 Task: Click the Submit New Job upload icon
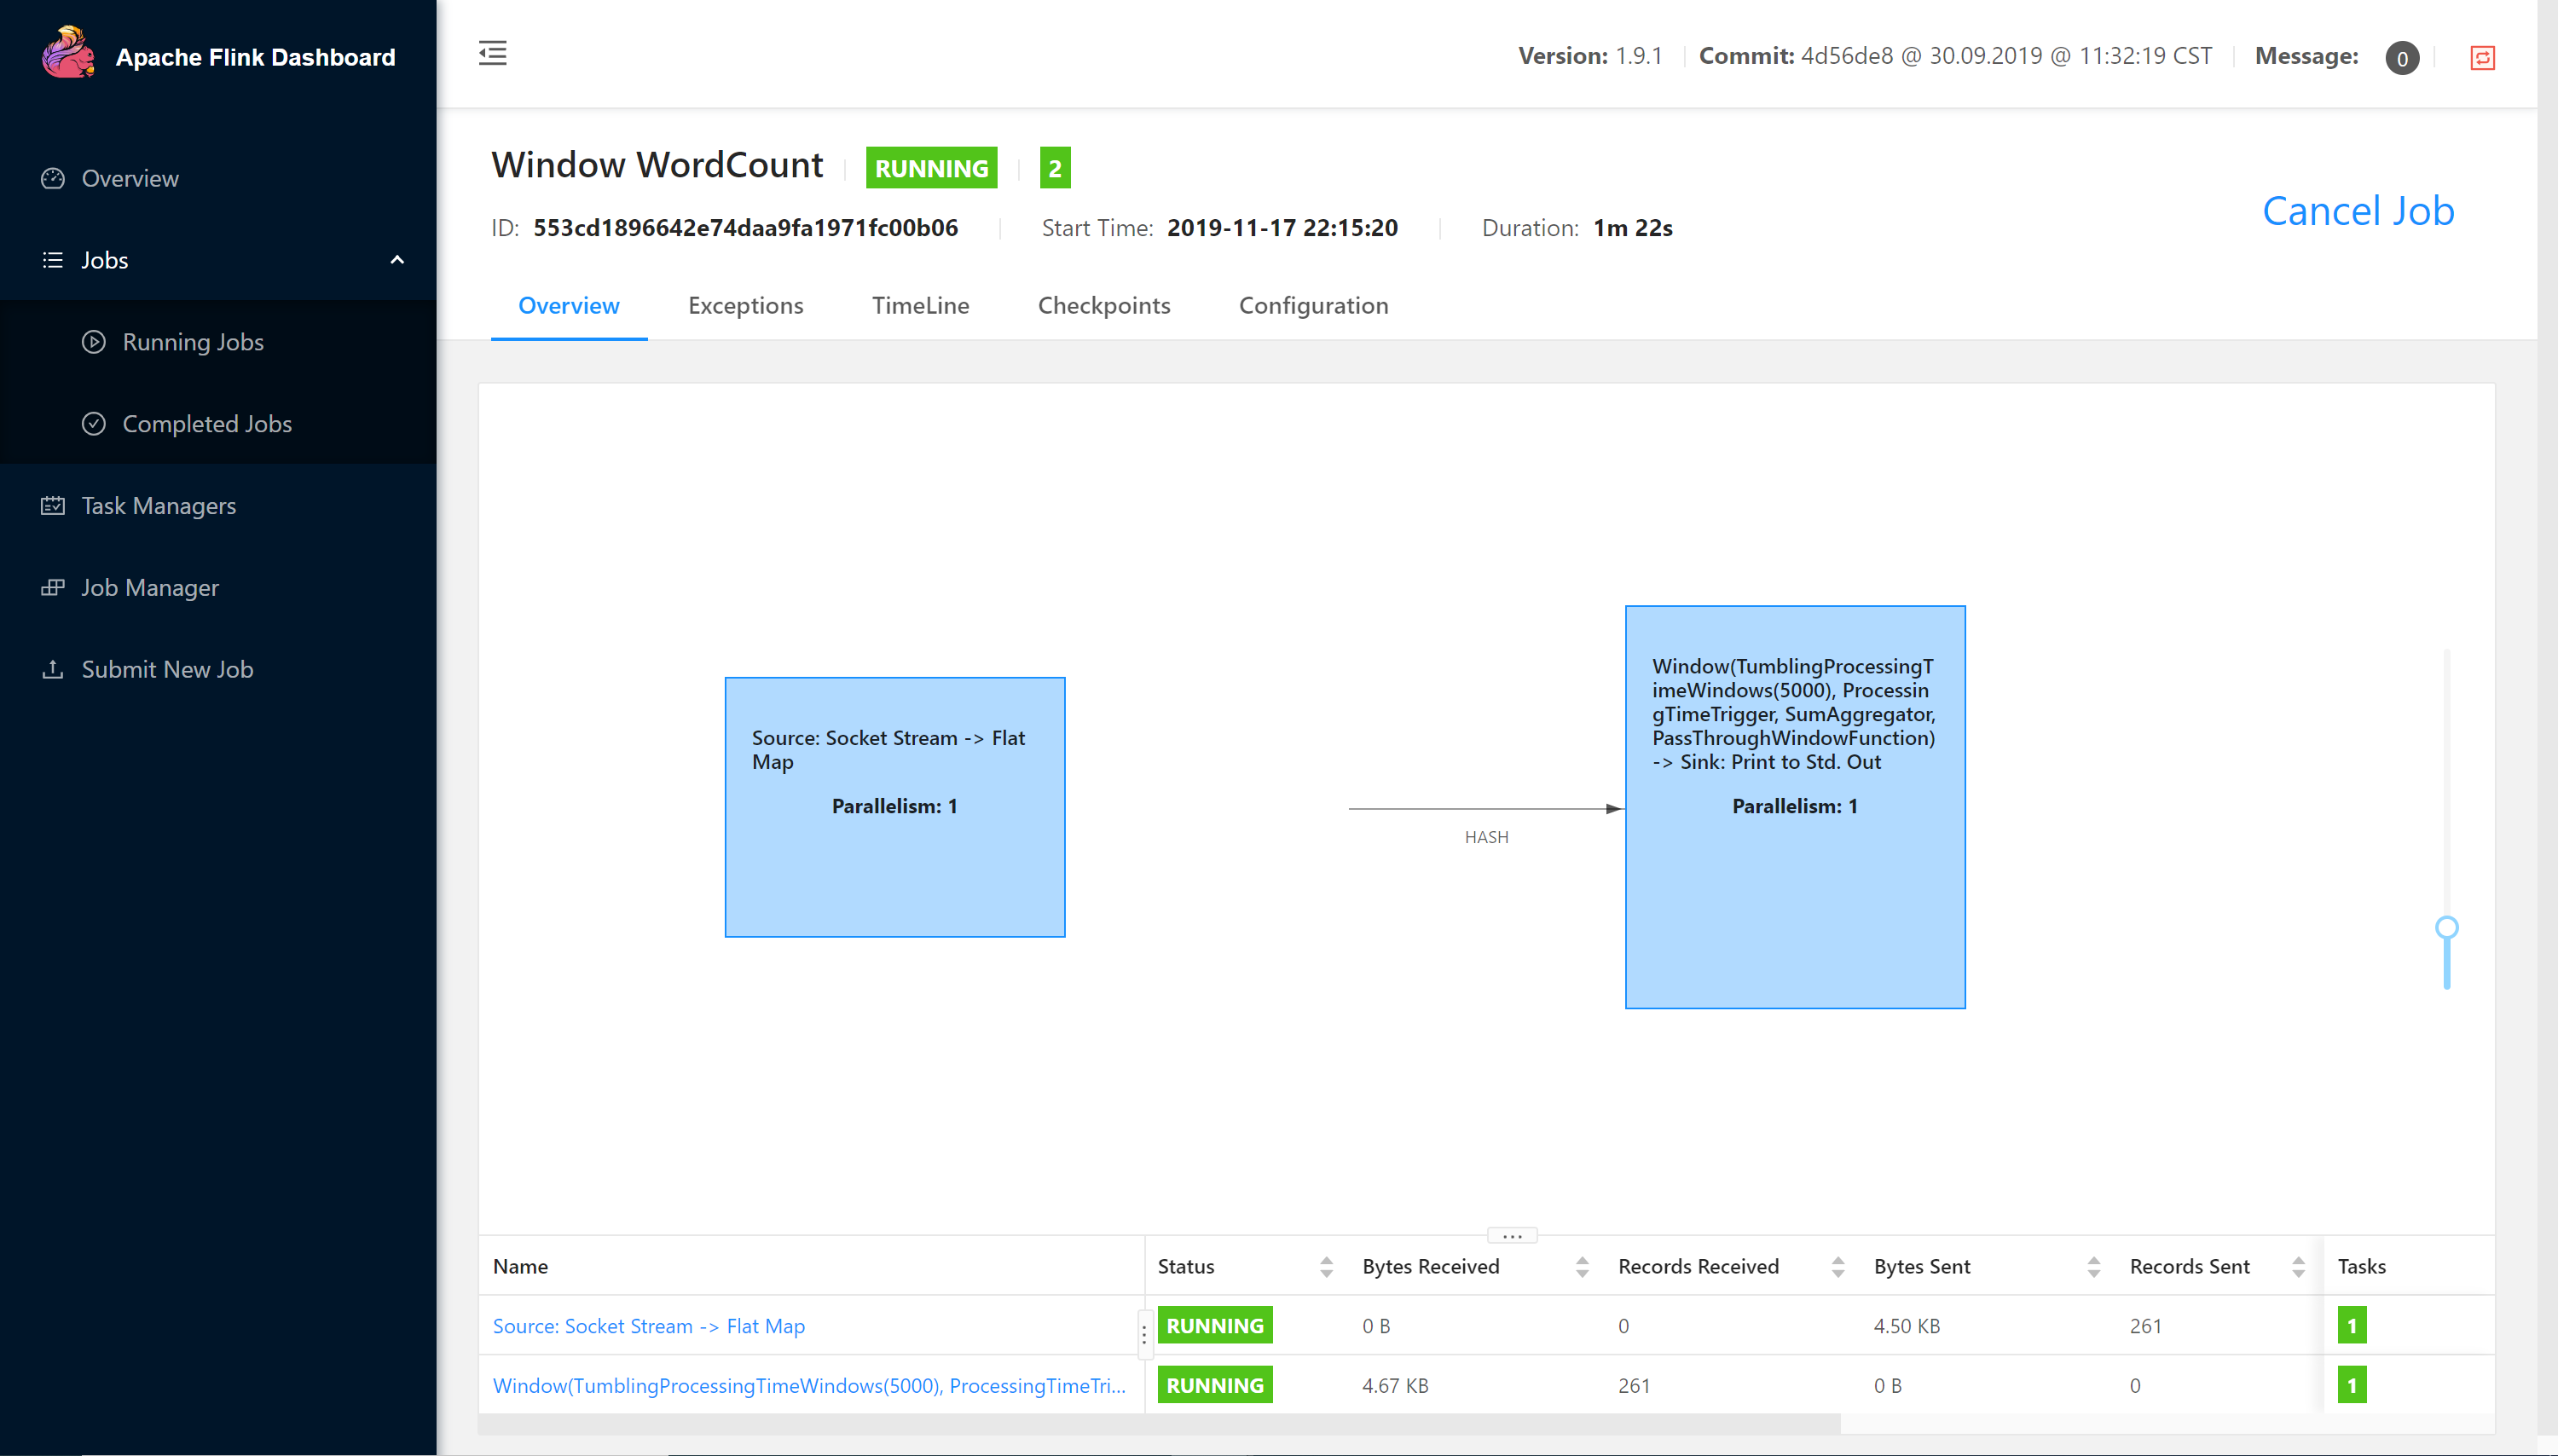tap(53, 670)
